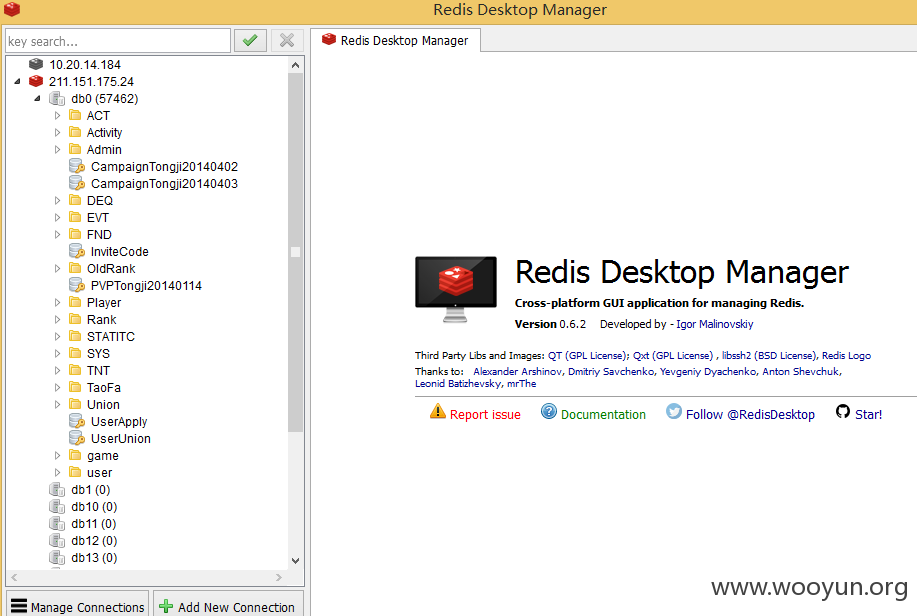Expand the TNT folder

coord(57,370)
